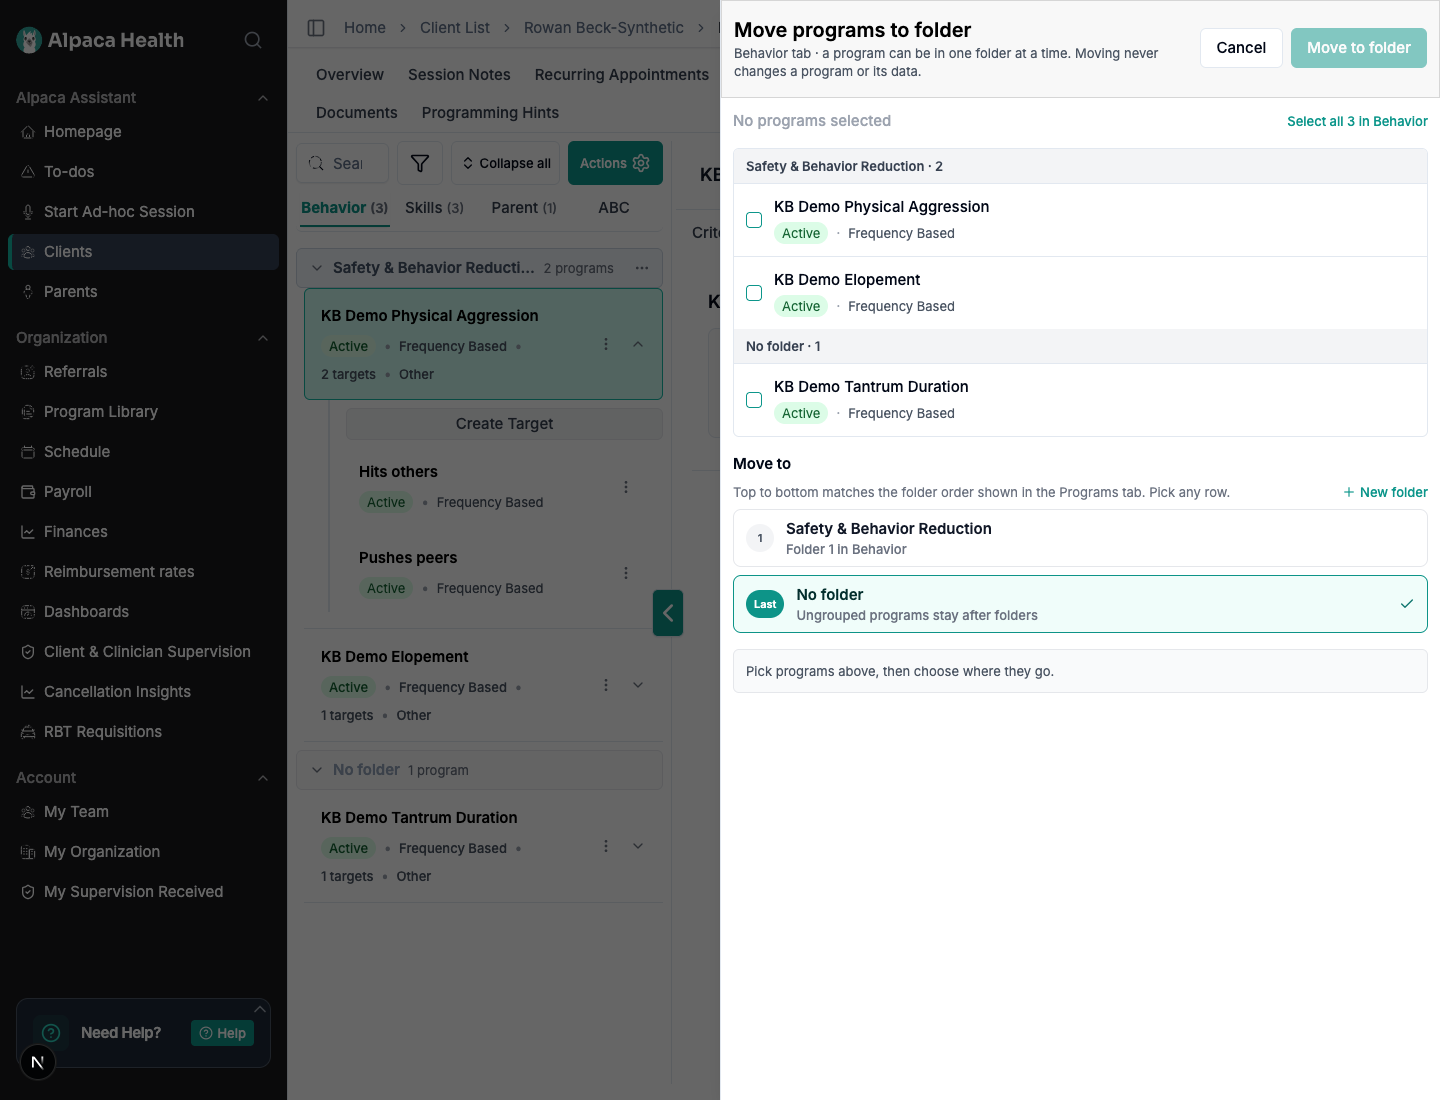Collapse the Alpaca Assistant sidebar section
This screenshot has height=1100, width=1440.
pos(263,98)
